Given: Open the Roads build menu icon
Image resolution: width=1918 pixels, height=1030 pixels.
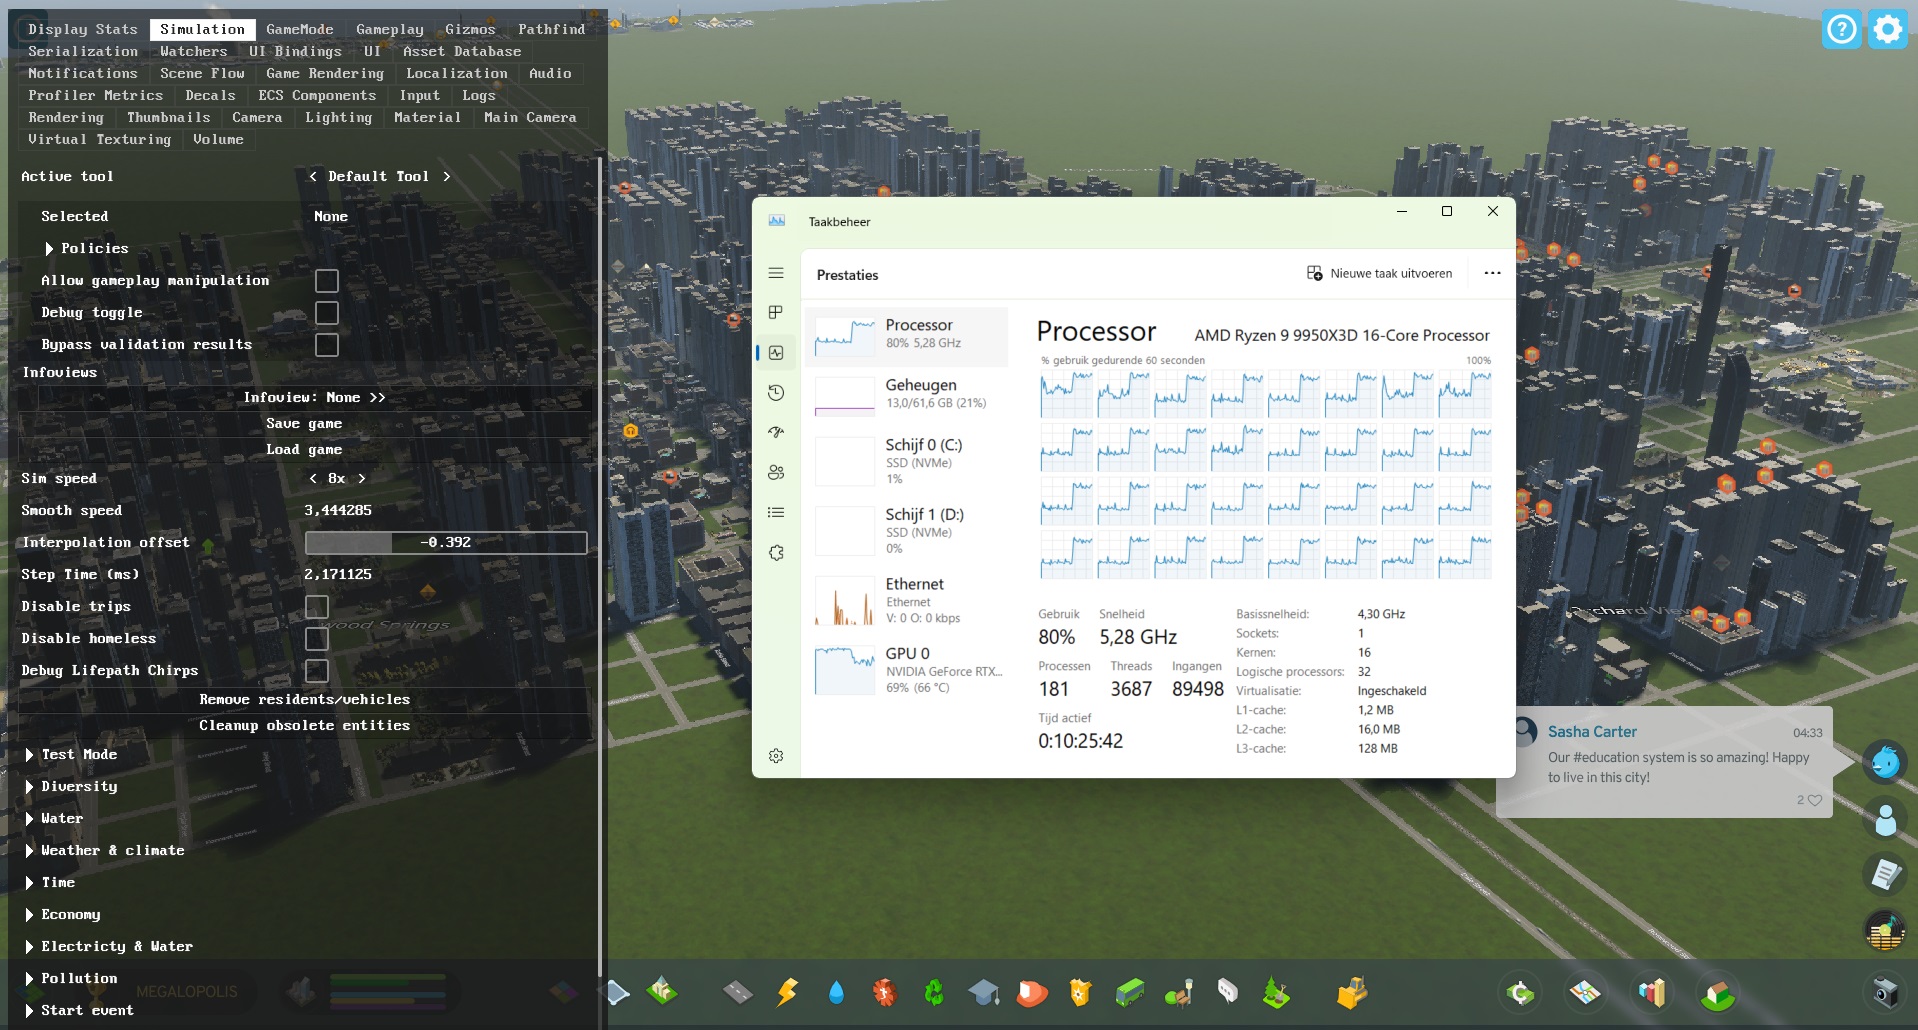Looking at the screenshot, I should [737, 992].
